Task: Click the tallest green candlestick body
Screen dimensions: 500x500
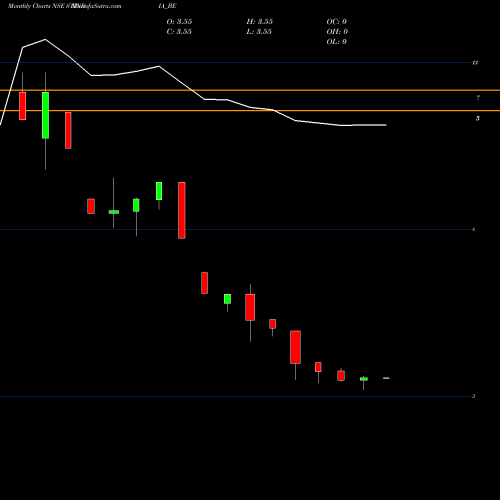Action: (x=45, y=115)
